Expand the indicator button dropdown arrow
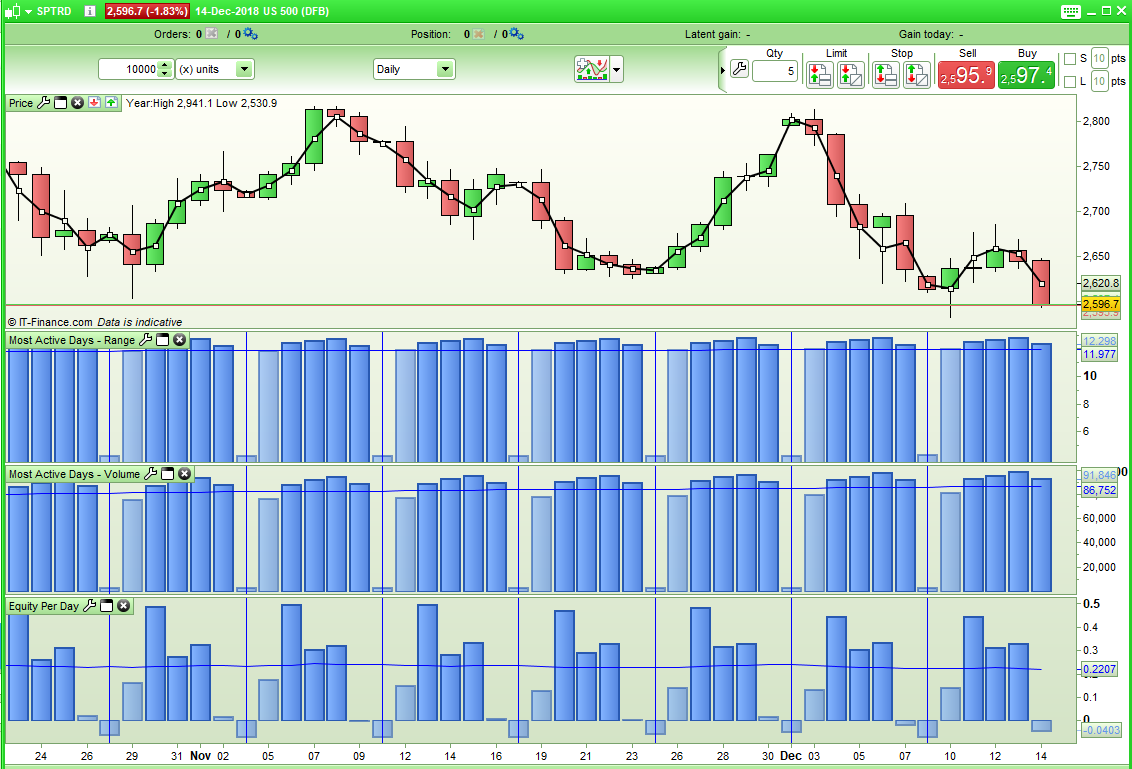Viewport: 1132px width, 769px height. (617, 70)
